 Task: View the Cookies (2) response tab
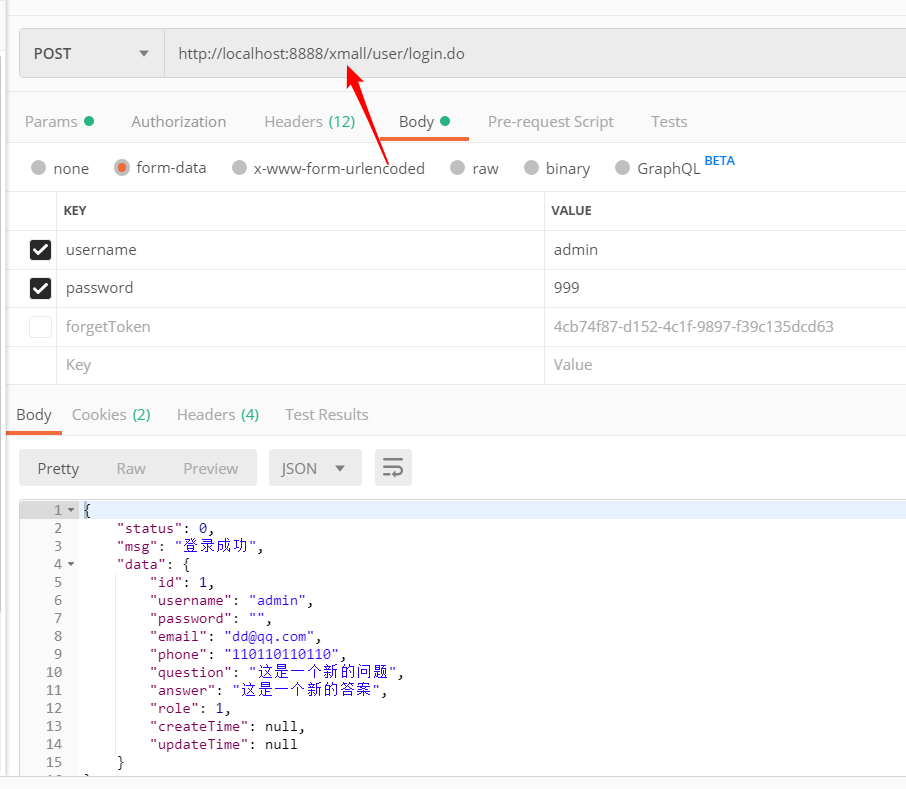click(x=110, y=414)
